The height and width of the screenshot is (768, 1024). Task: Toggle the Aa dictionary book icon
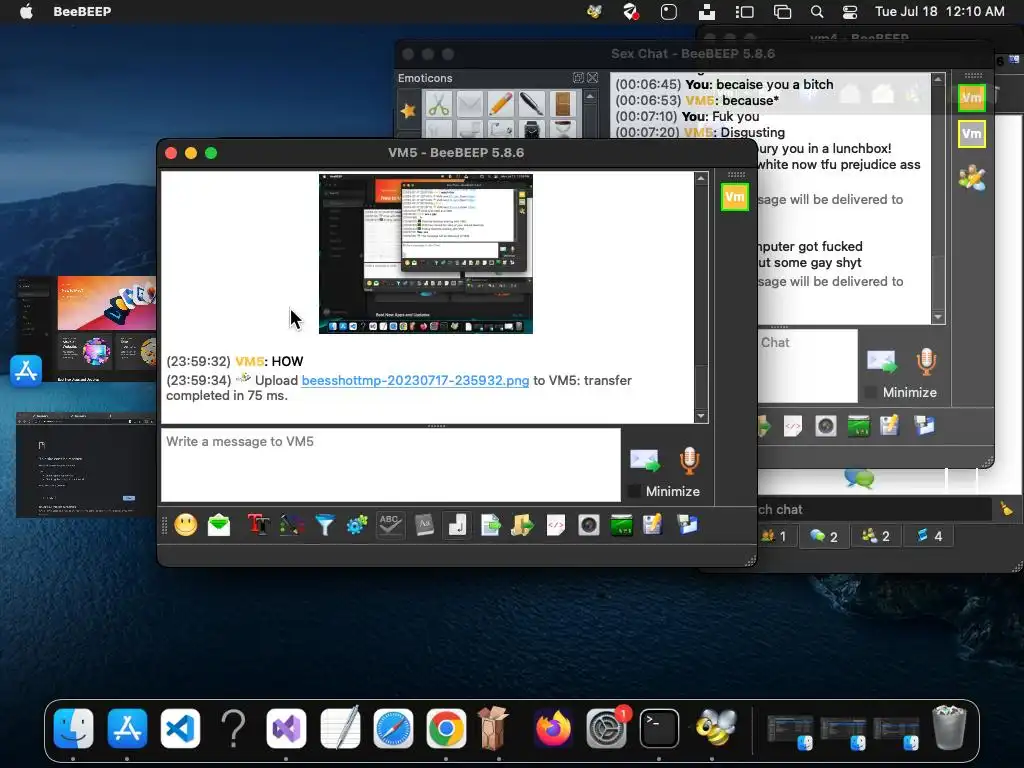point(424,525)
